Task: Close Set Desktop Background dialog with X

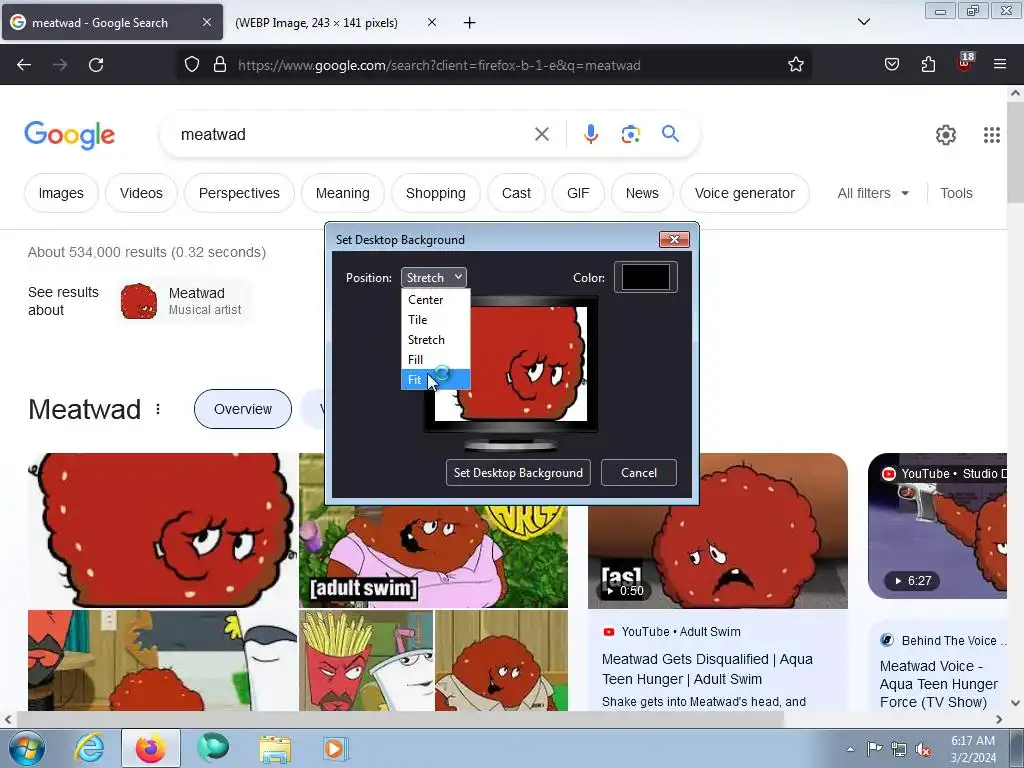Action: click(x=674, y=240)
